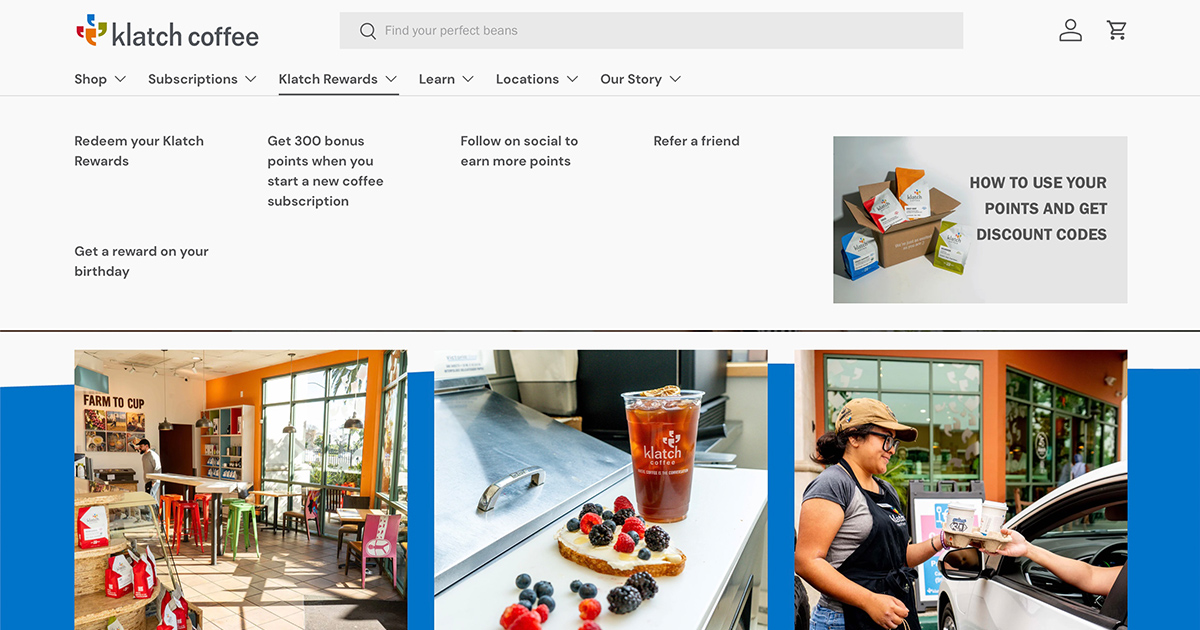This screenshot has height=630, width=1200.
Task: Click the Klatch Coffee logo
Action: pyautogui.click(x=167, y=31)
